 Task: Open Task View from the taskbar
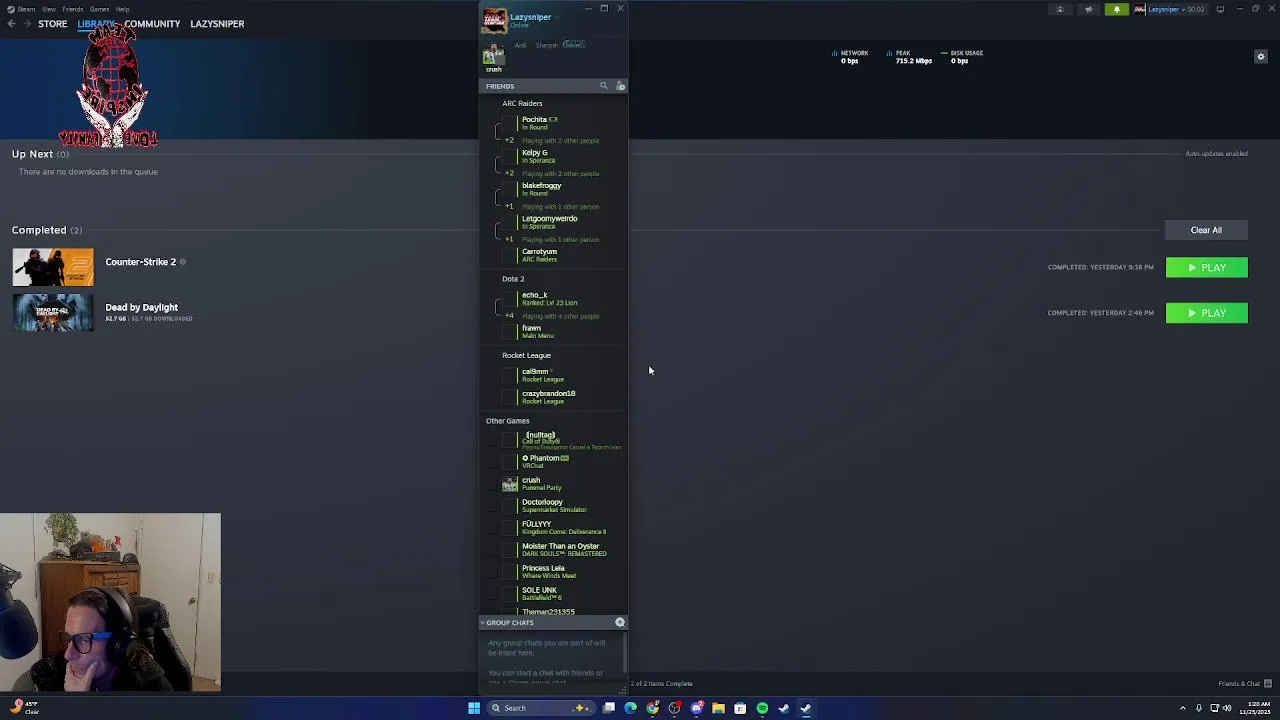(608, 708)
